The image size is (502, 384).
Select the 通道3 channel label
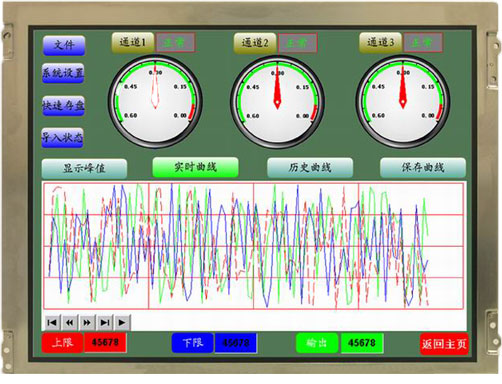pos(380,42)
